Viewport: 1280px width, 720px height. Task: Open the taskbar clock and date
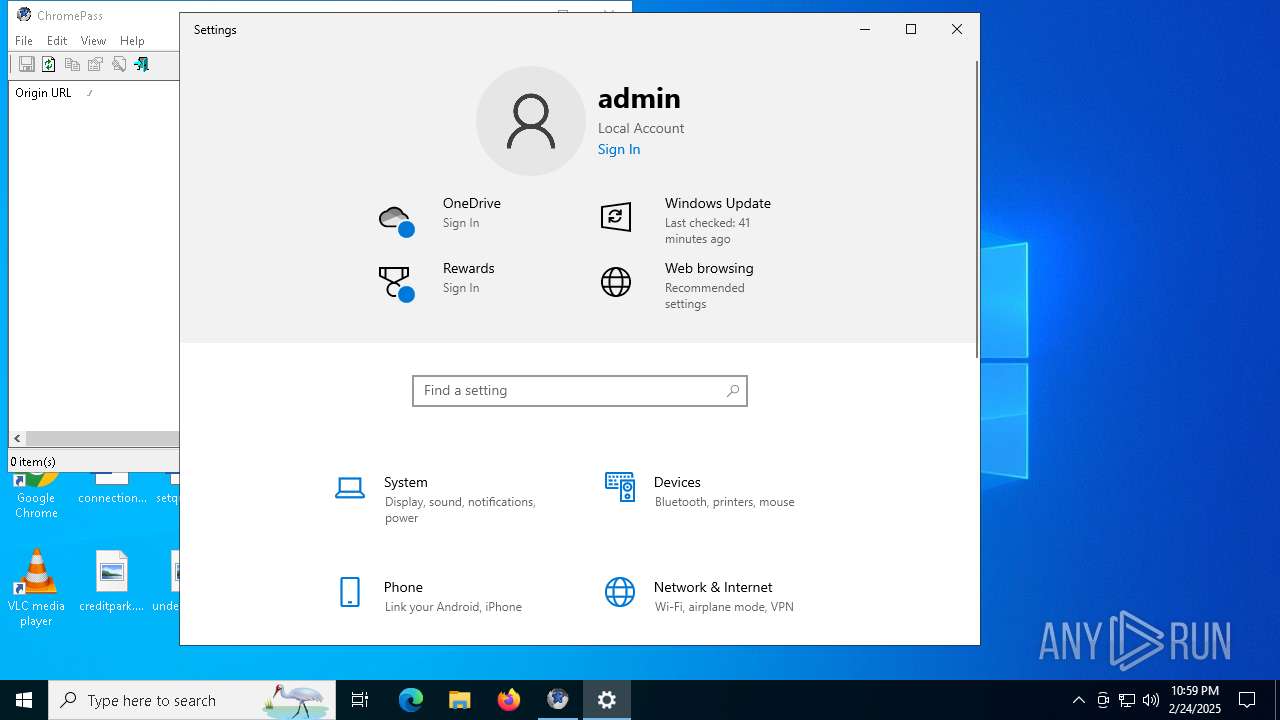click(1195, 700)
